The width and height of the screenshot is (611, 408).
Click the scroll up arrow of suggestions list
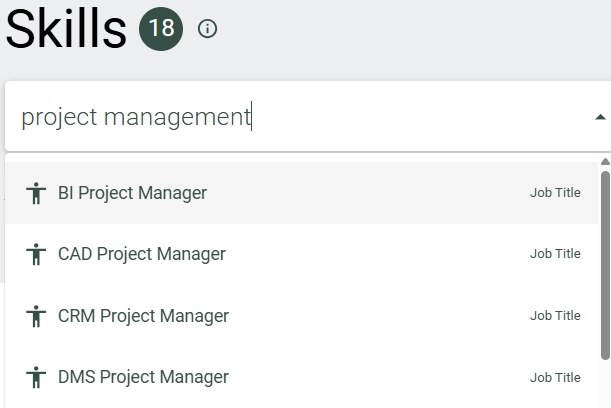(x=605, y=161)
